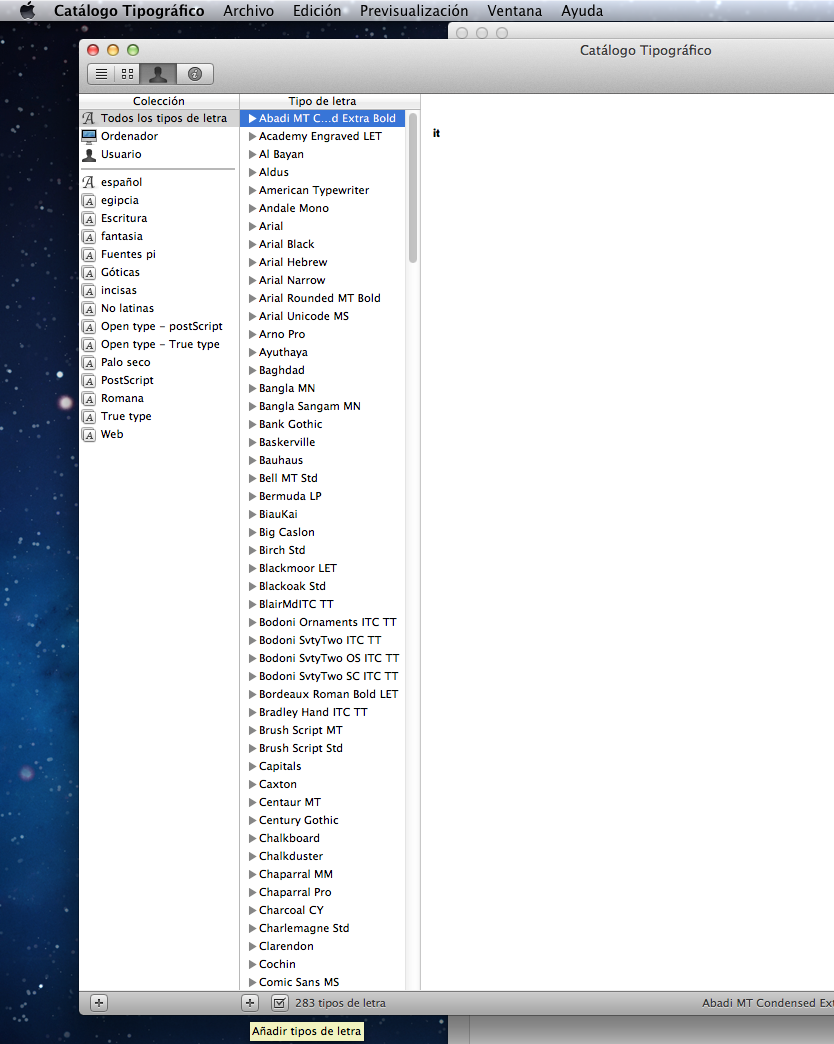Expand the Bodoni Ornaments ITC TT family
834x1044 pixels.
point(252,623)
